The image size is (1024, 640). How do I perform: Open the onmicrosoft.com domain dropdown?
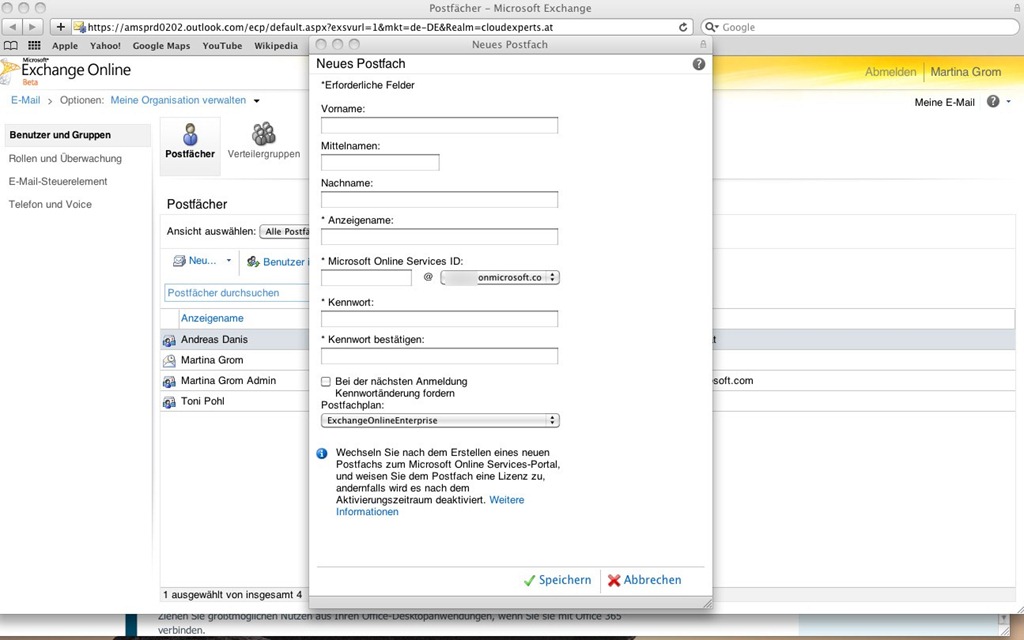click(x=500, y=278)
